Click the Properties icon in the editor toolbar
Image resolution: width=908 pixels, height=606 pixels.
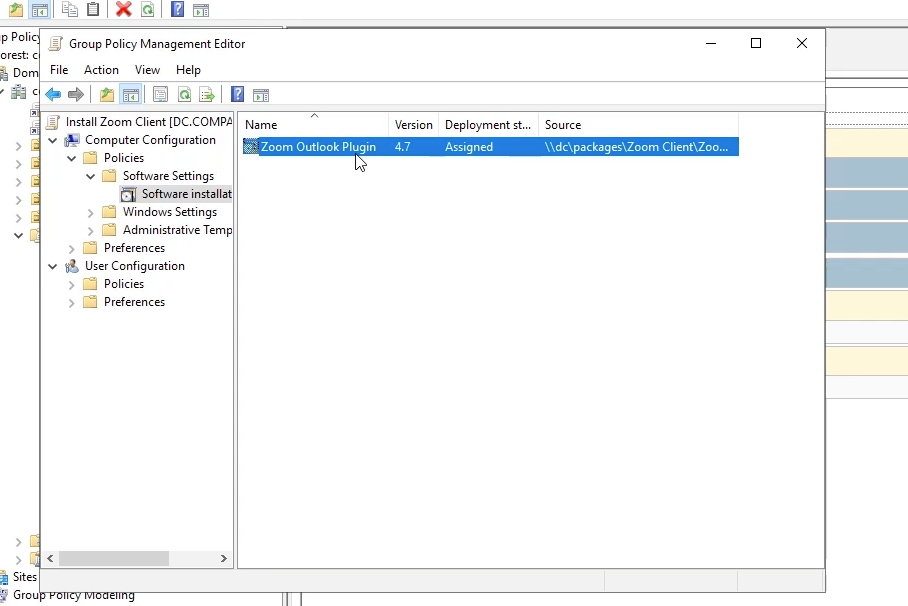click(160, 95)
